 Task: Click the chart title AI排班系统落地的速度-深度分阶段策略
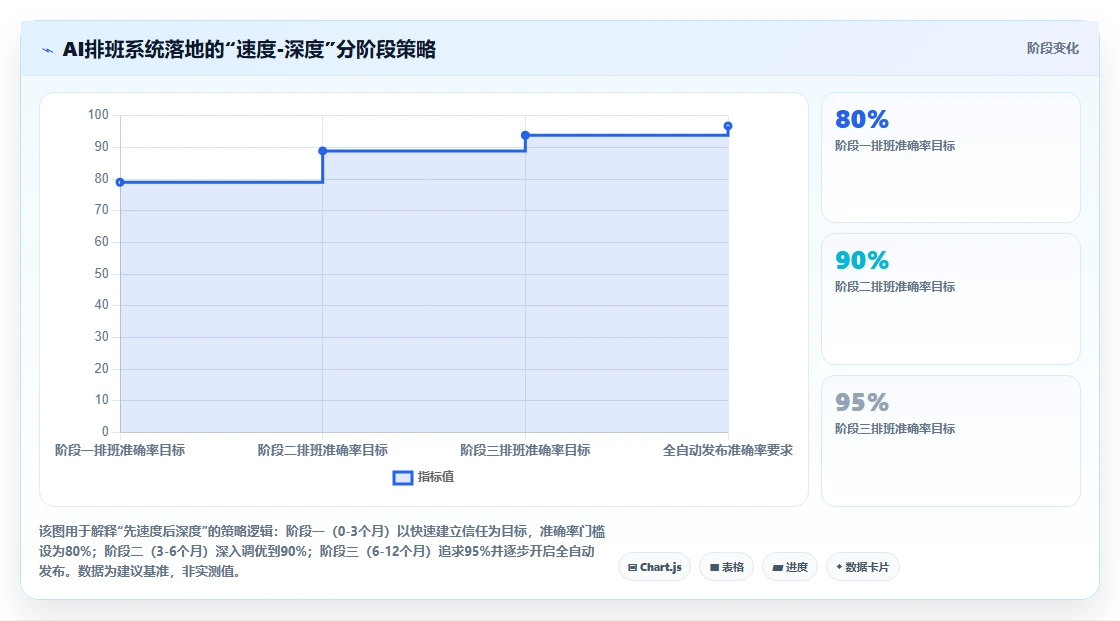[249, 49]
